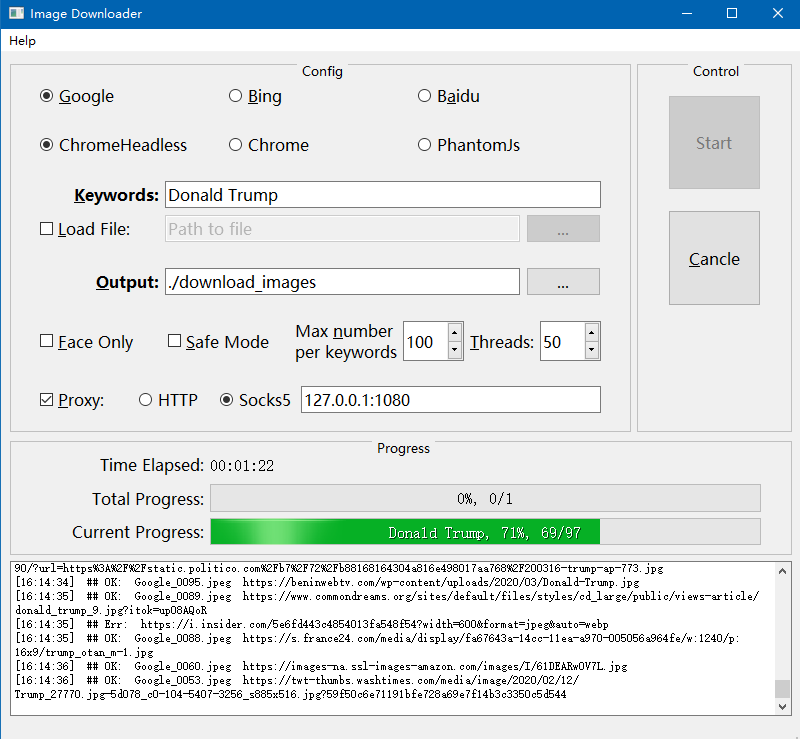800x739 pixels.
Task: Decrease the Threads count
Action: [591, 350]
